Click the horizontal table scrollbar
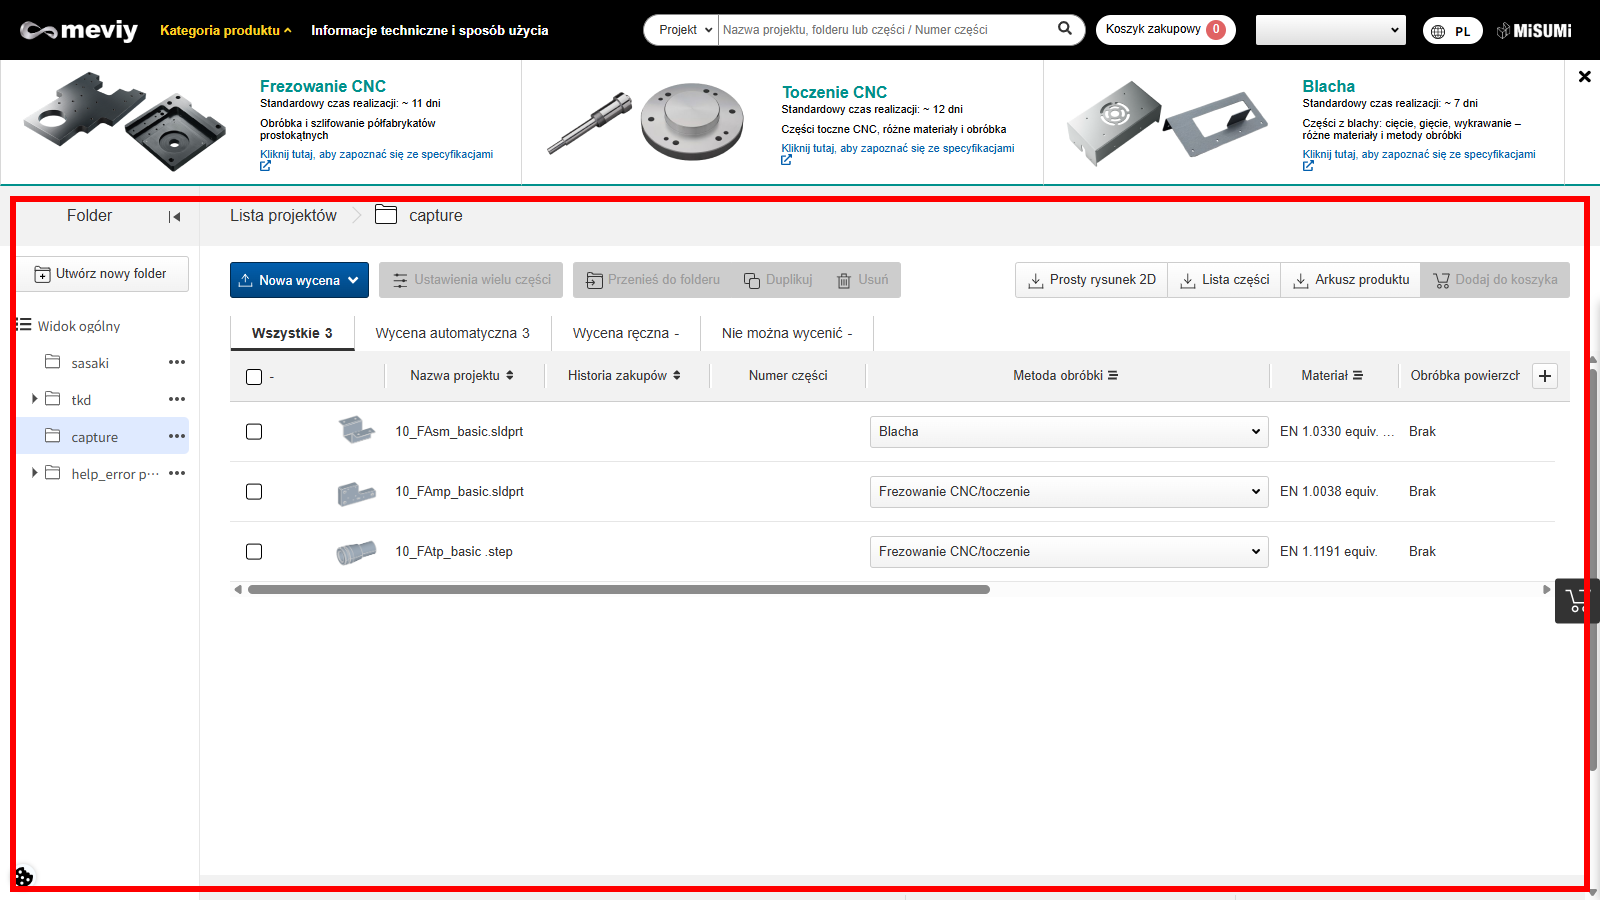Viewport: 1600px width, 900px height. click(618, 590)
